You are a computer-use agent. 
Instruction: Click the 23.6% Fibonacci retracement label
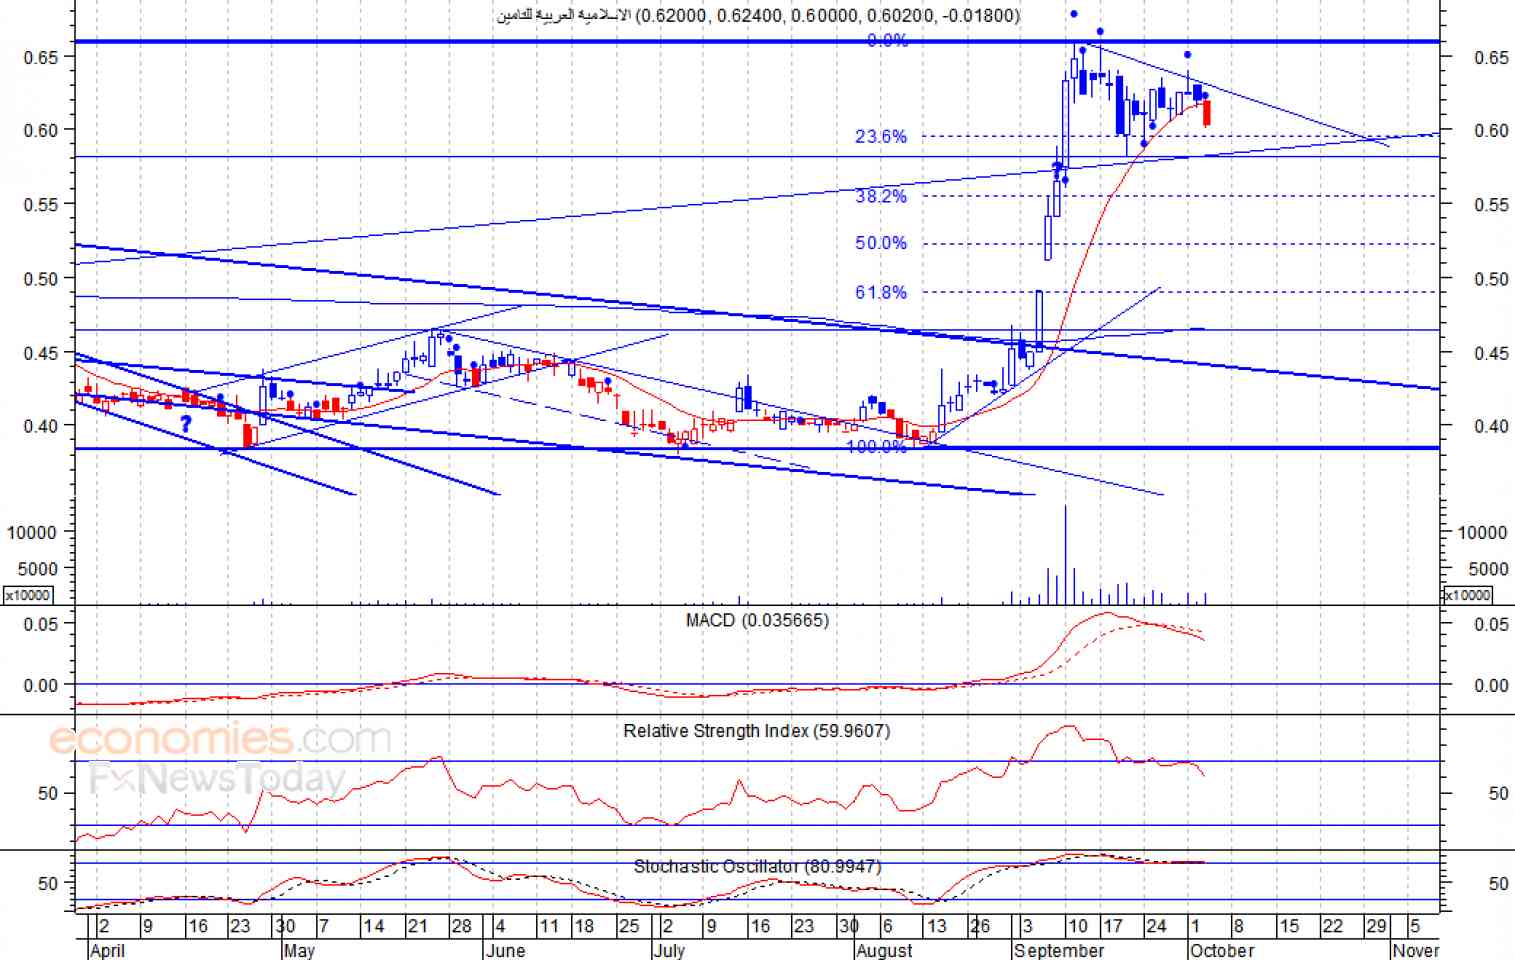pos(881,136)
